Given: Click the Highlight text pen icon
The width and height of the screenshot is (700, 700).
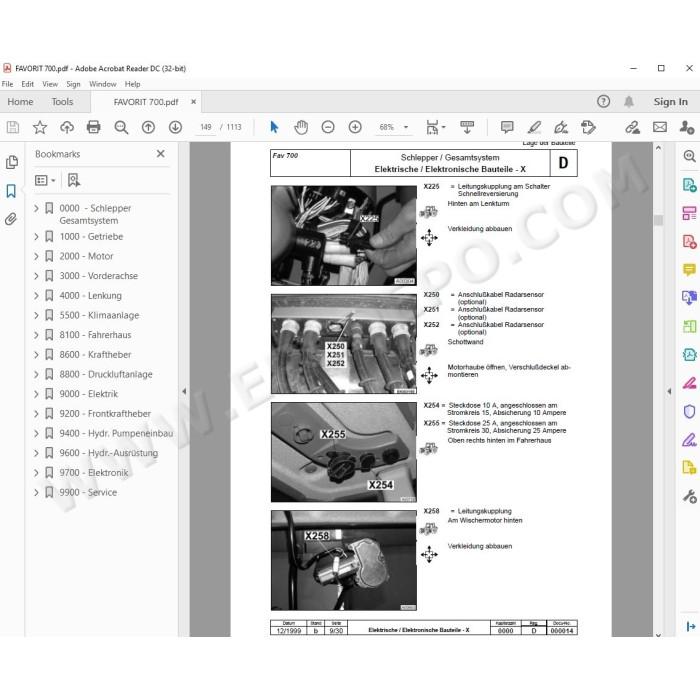Looking at the screenshot, I should click(x=534, y=127).
